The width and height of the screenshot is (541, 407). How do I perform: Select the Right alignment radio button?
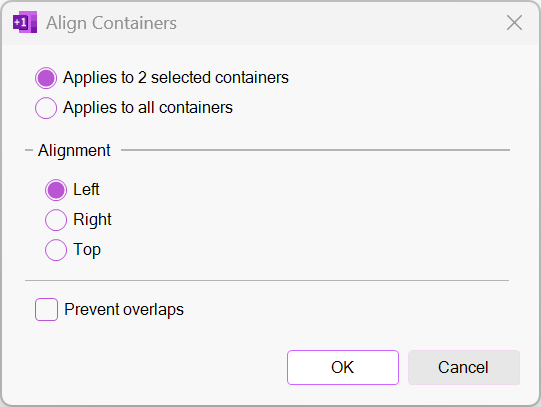click(56, 220)
